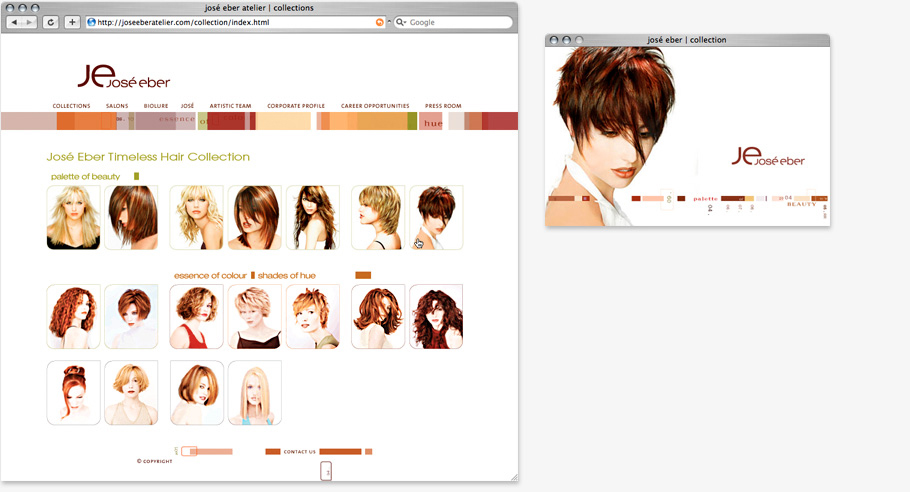Open the JOSÉ menu item
Screen dimensions: 910x492
tap(187, 106)
